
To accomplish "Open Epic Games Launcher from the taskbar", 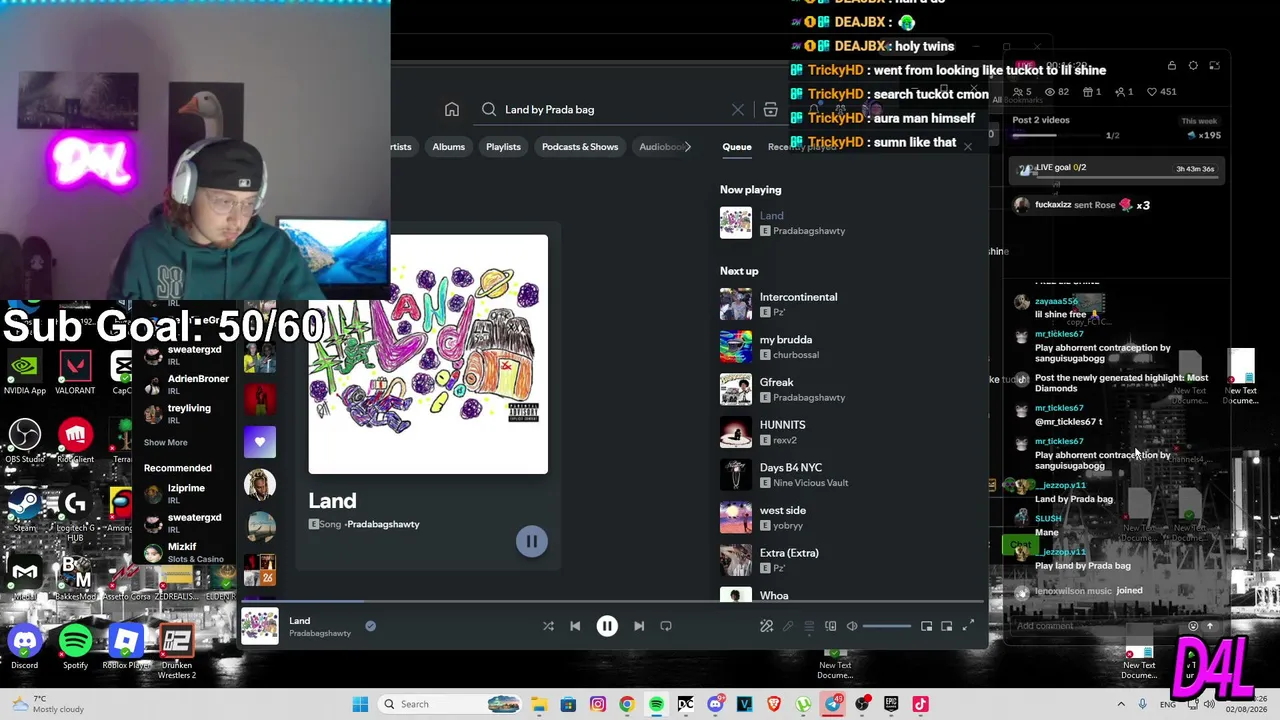I will pos(891,704).
